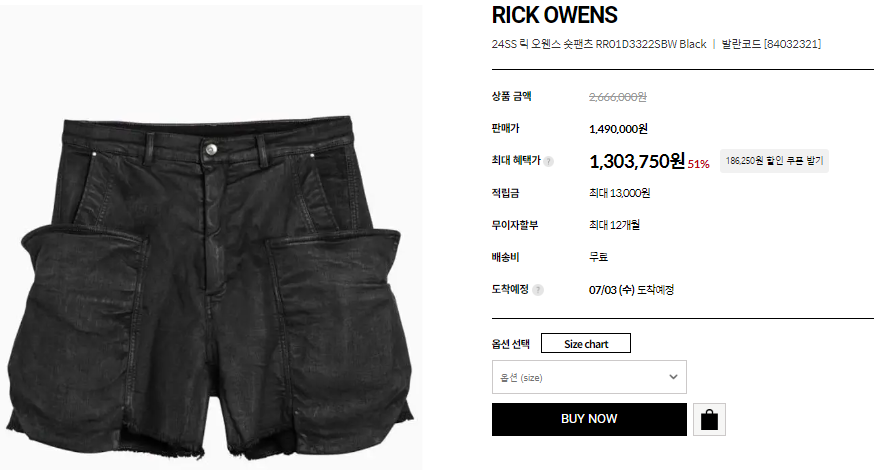Open the help icon beside 도착예정

click(x=538, y=290)
